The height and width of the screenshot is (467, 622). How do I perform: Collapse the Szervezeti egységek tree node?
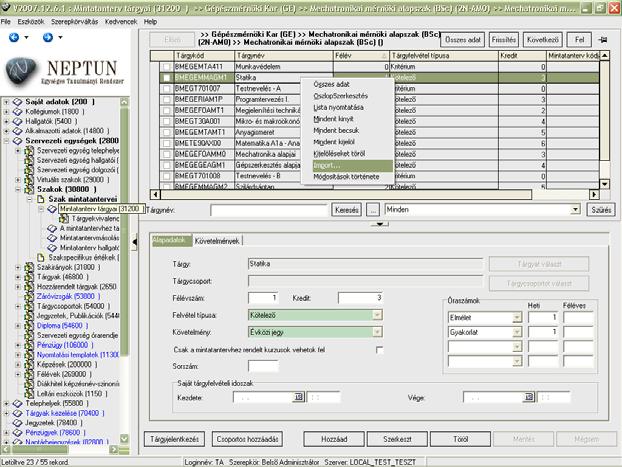6,141
